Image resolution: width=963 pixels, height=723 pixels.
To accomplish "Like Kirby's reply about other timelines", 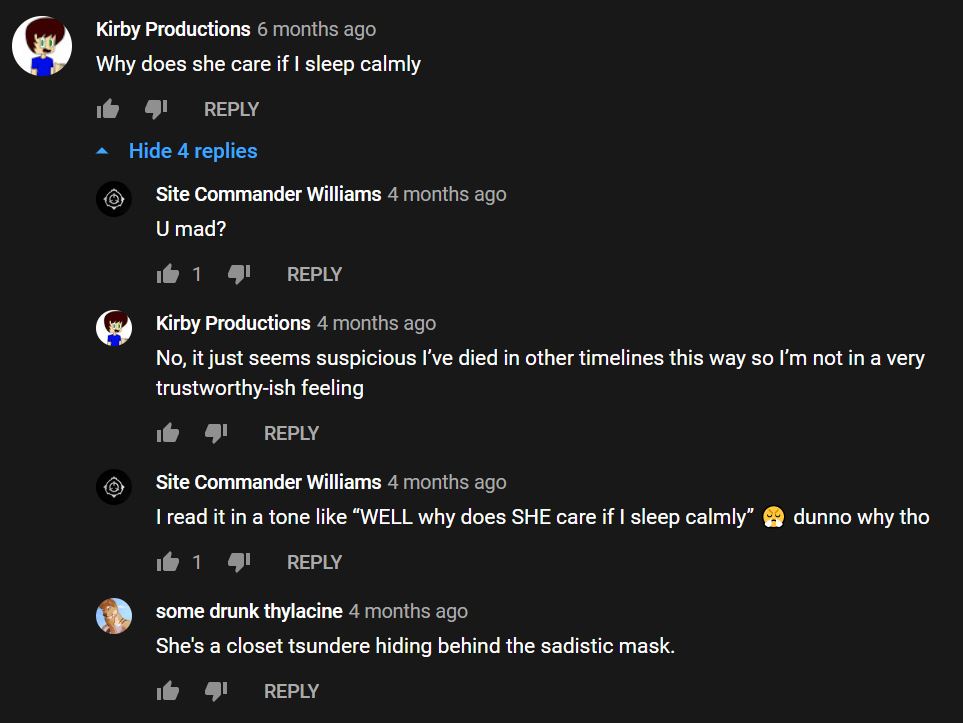I will [x=168, y=433].
